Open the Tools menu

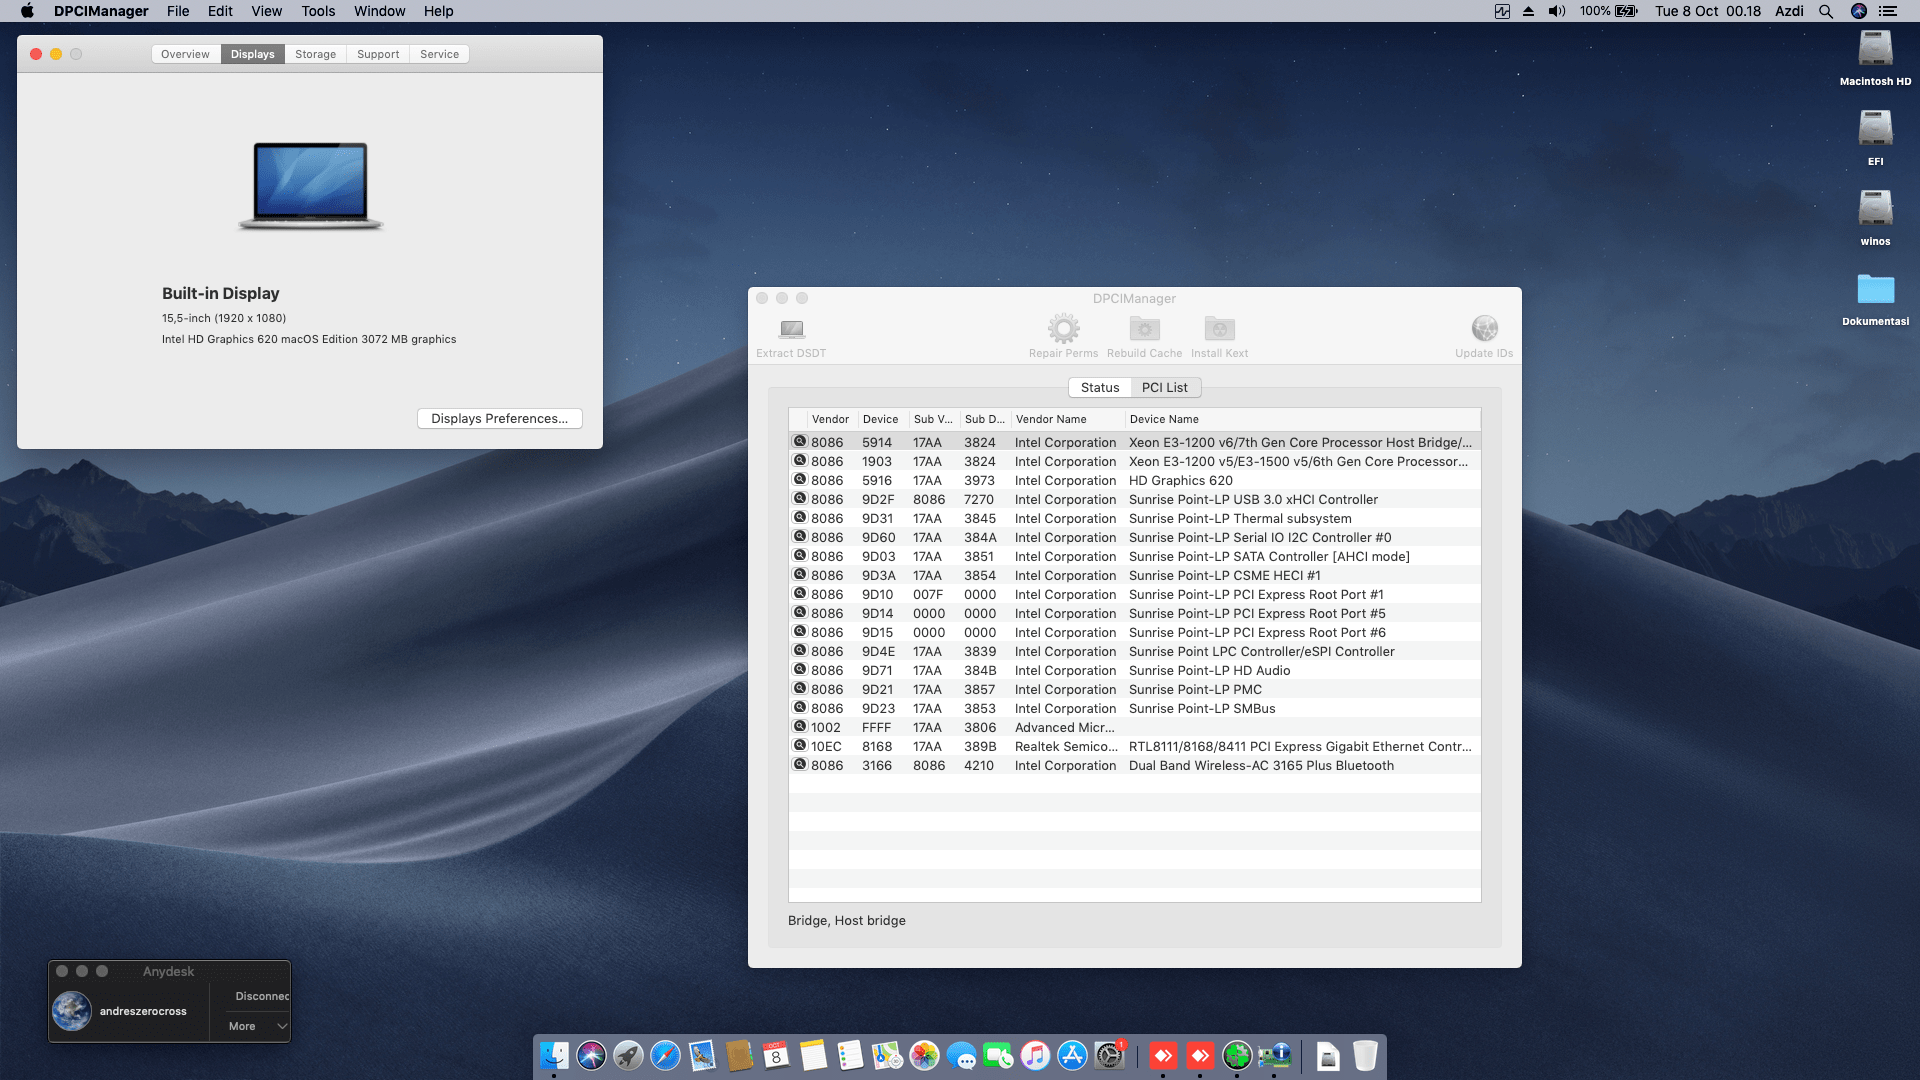tap(318, 11)
